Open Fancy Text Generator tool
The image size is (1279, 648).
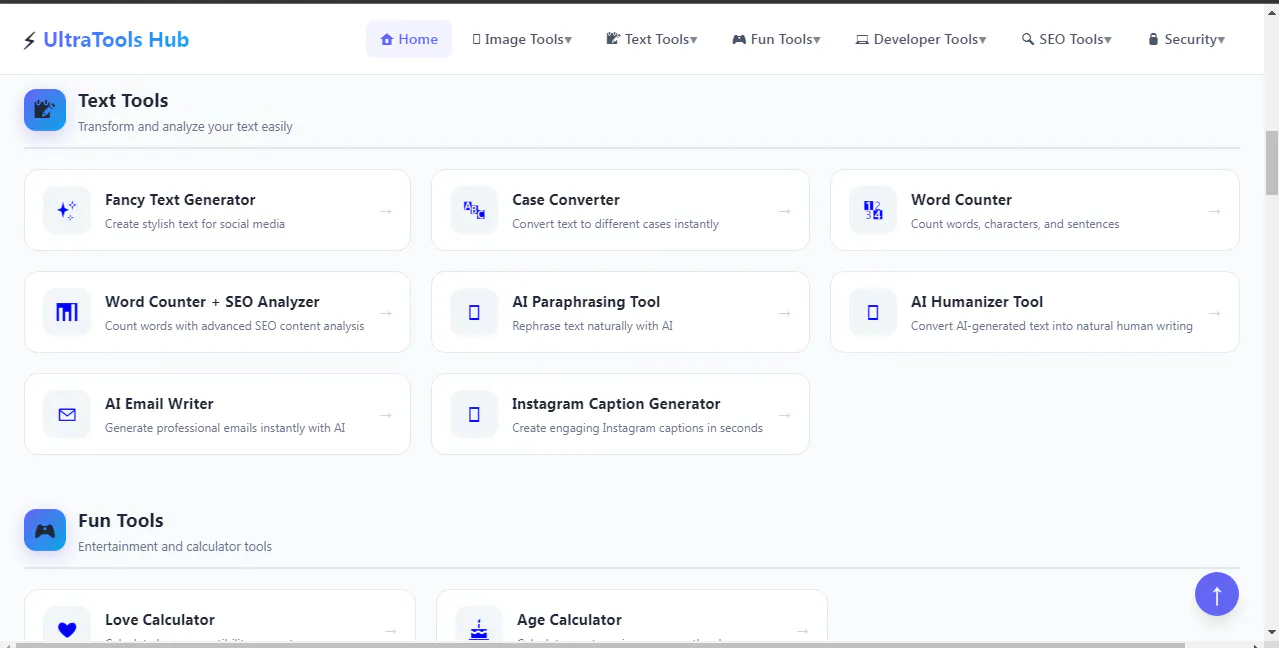click(217, 210)
